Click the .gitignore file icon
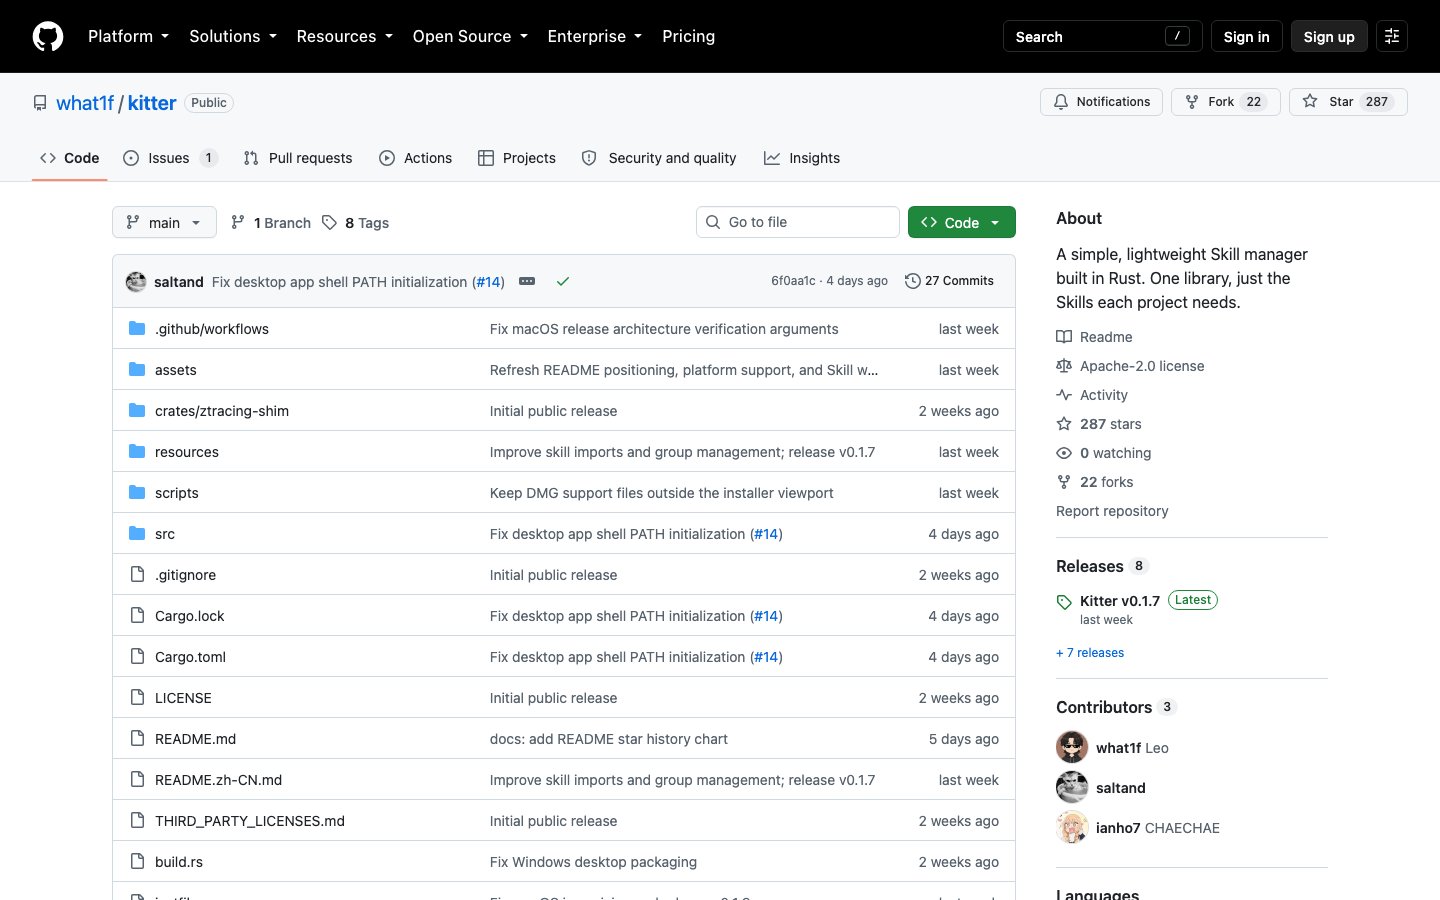This screenshot has height=900, width=1440. tap(137, 575)
